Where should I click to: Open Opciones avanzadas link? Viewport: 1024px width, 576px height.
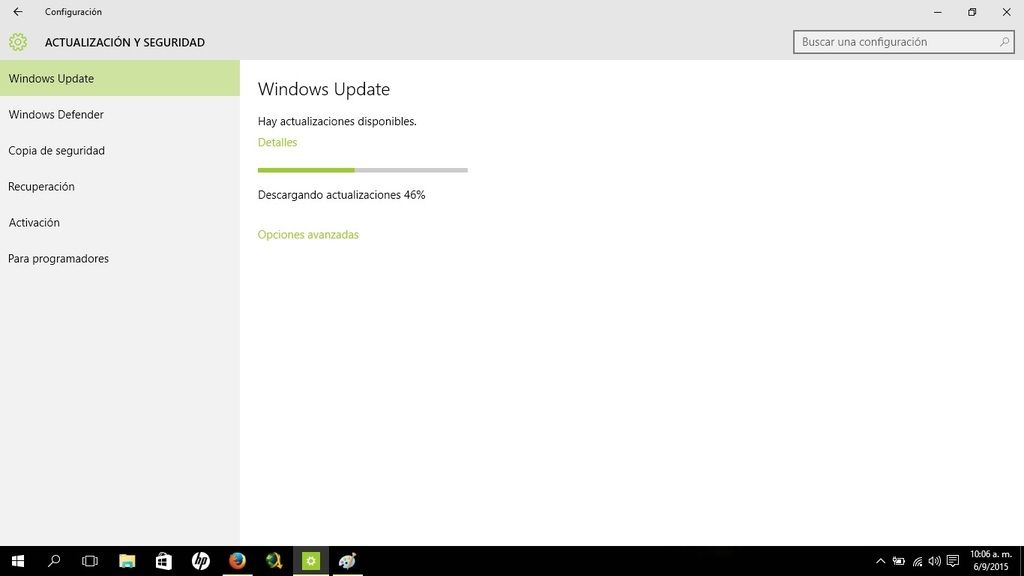pyautogui.click(x=308, y=234)
